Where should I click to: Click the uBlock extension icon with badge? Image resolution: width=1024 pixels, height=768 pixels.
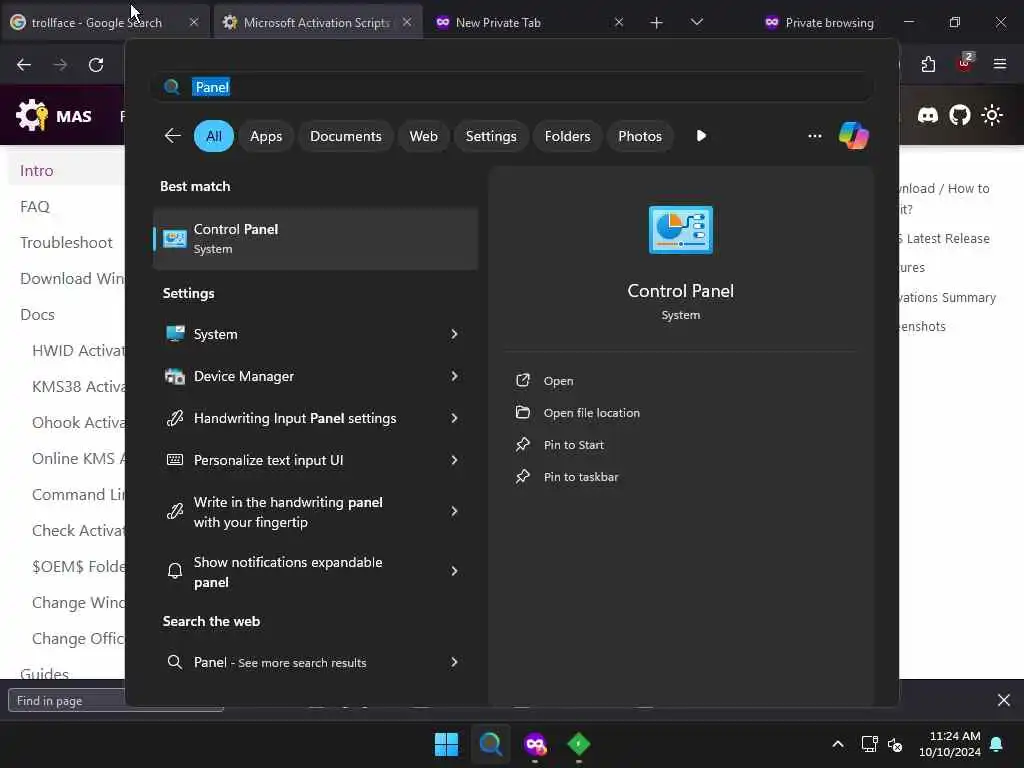click(965, 63)
